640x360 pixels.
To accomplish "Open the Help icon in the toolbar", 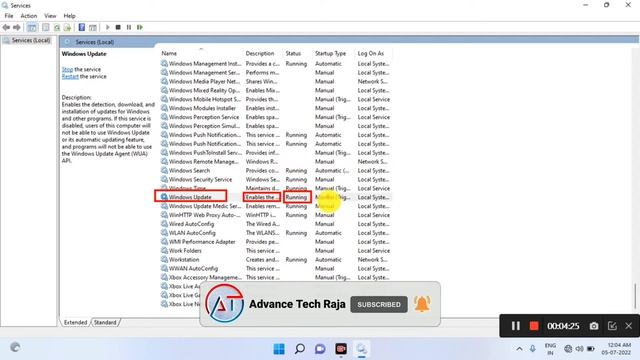I will click(82, 27).
